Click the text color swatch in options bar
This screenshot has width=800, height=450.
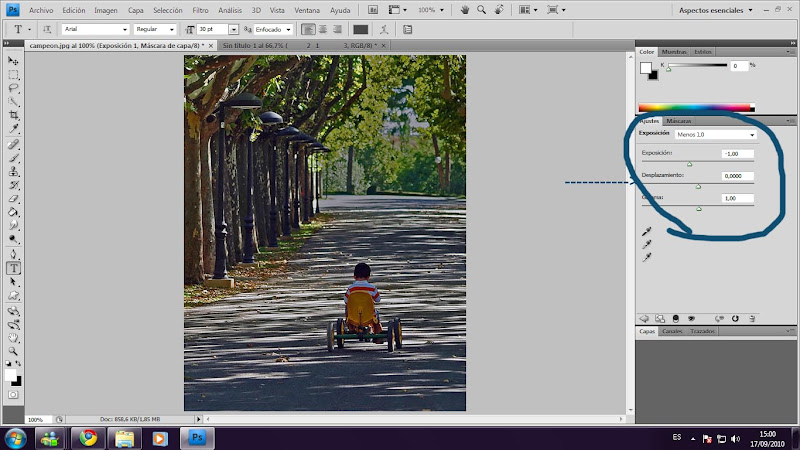tap(360, 30)
